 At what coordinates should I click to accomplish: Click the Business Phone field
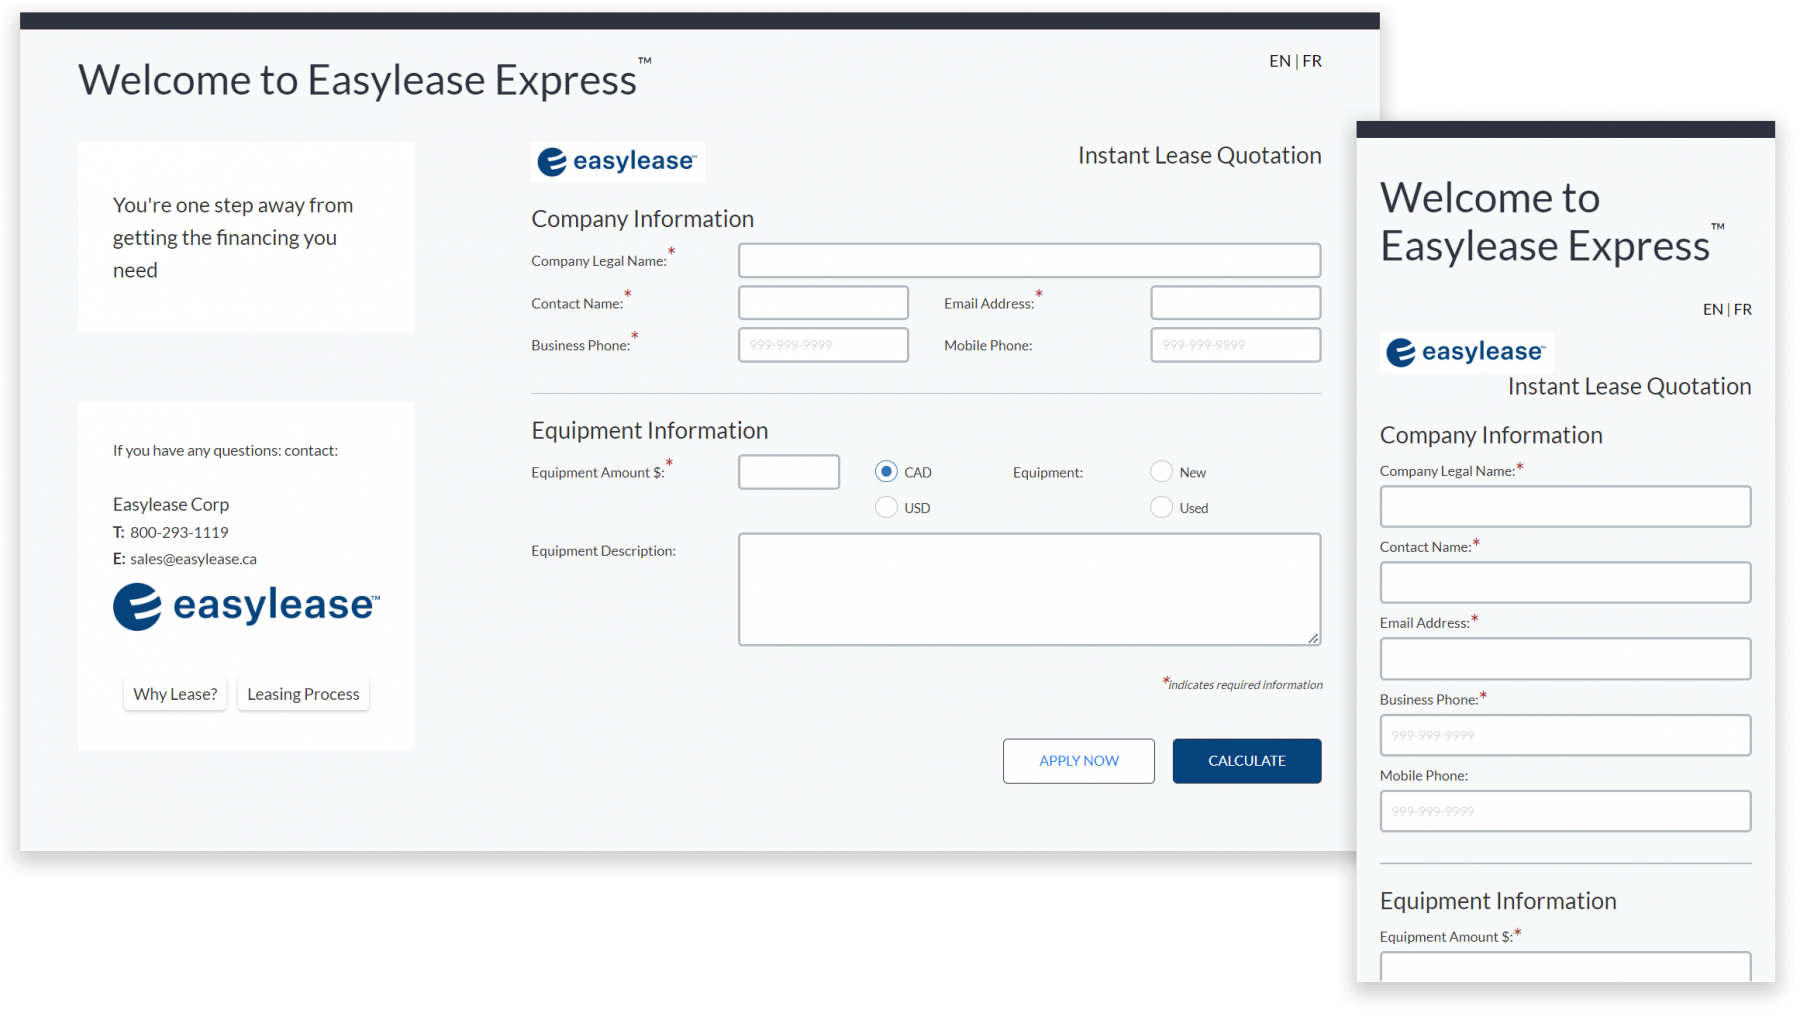[x=822, y=344]
